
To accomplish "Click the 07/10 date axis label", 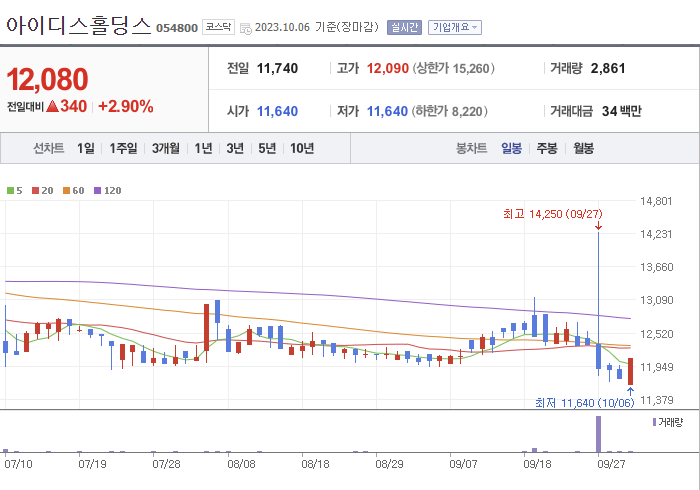I will coord(18,464).
